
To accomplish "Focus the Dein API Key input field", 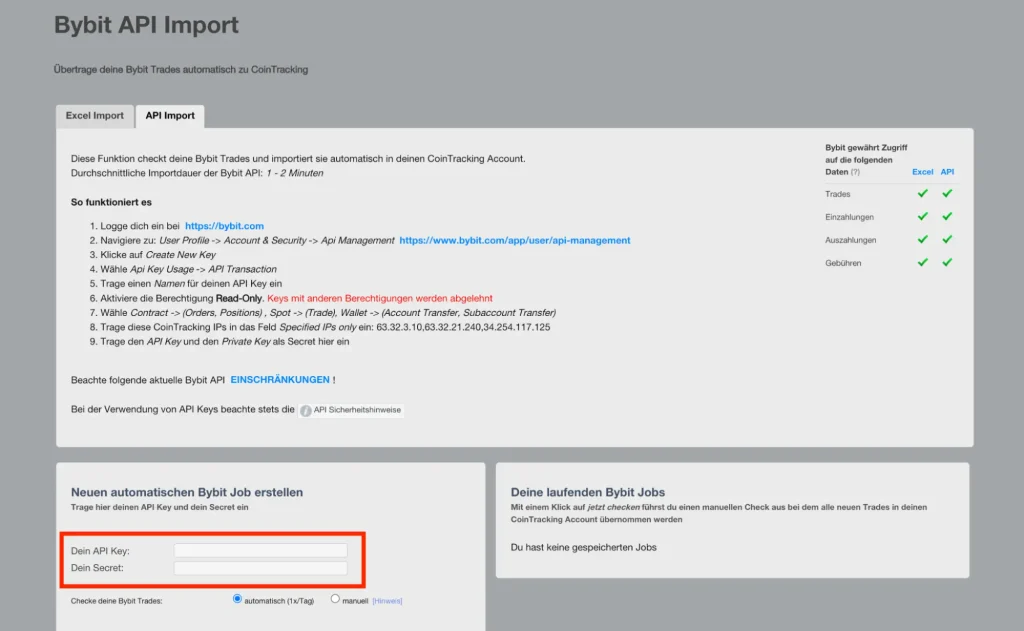I will tap(260, 550).
